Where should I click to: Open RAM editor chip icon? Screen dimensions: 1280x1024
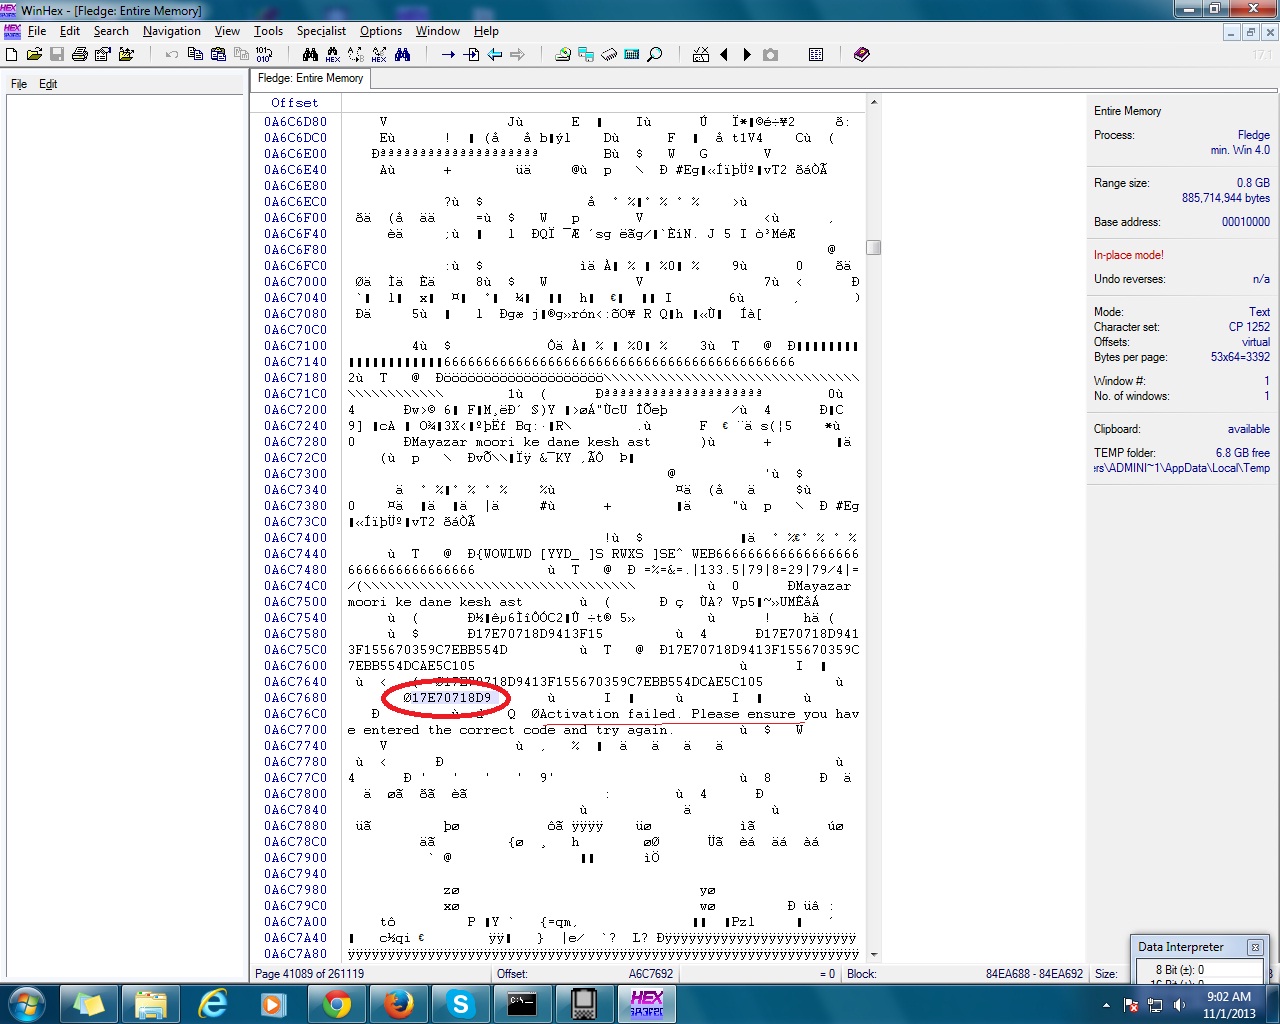click(x=609, y=54)
